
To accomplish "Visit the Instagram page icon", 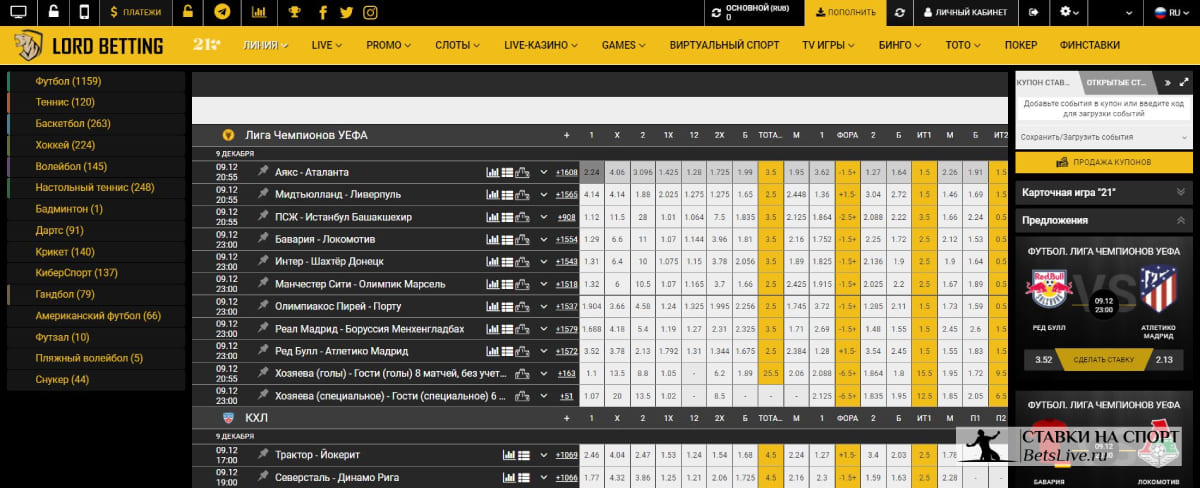I will click(x=371, y=12).
